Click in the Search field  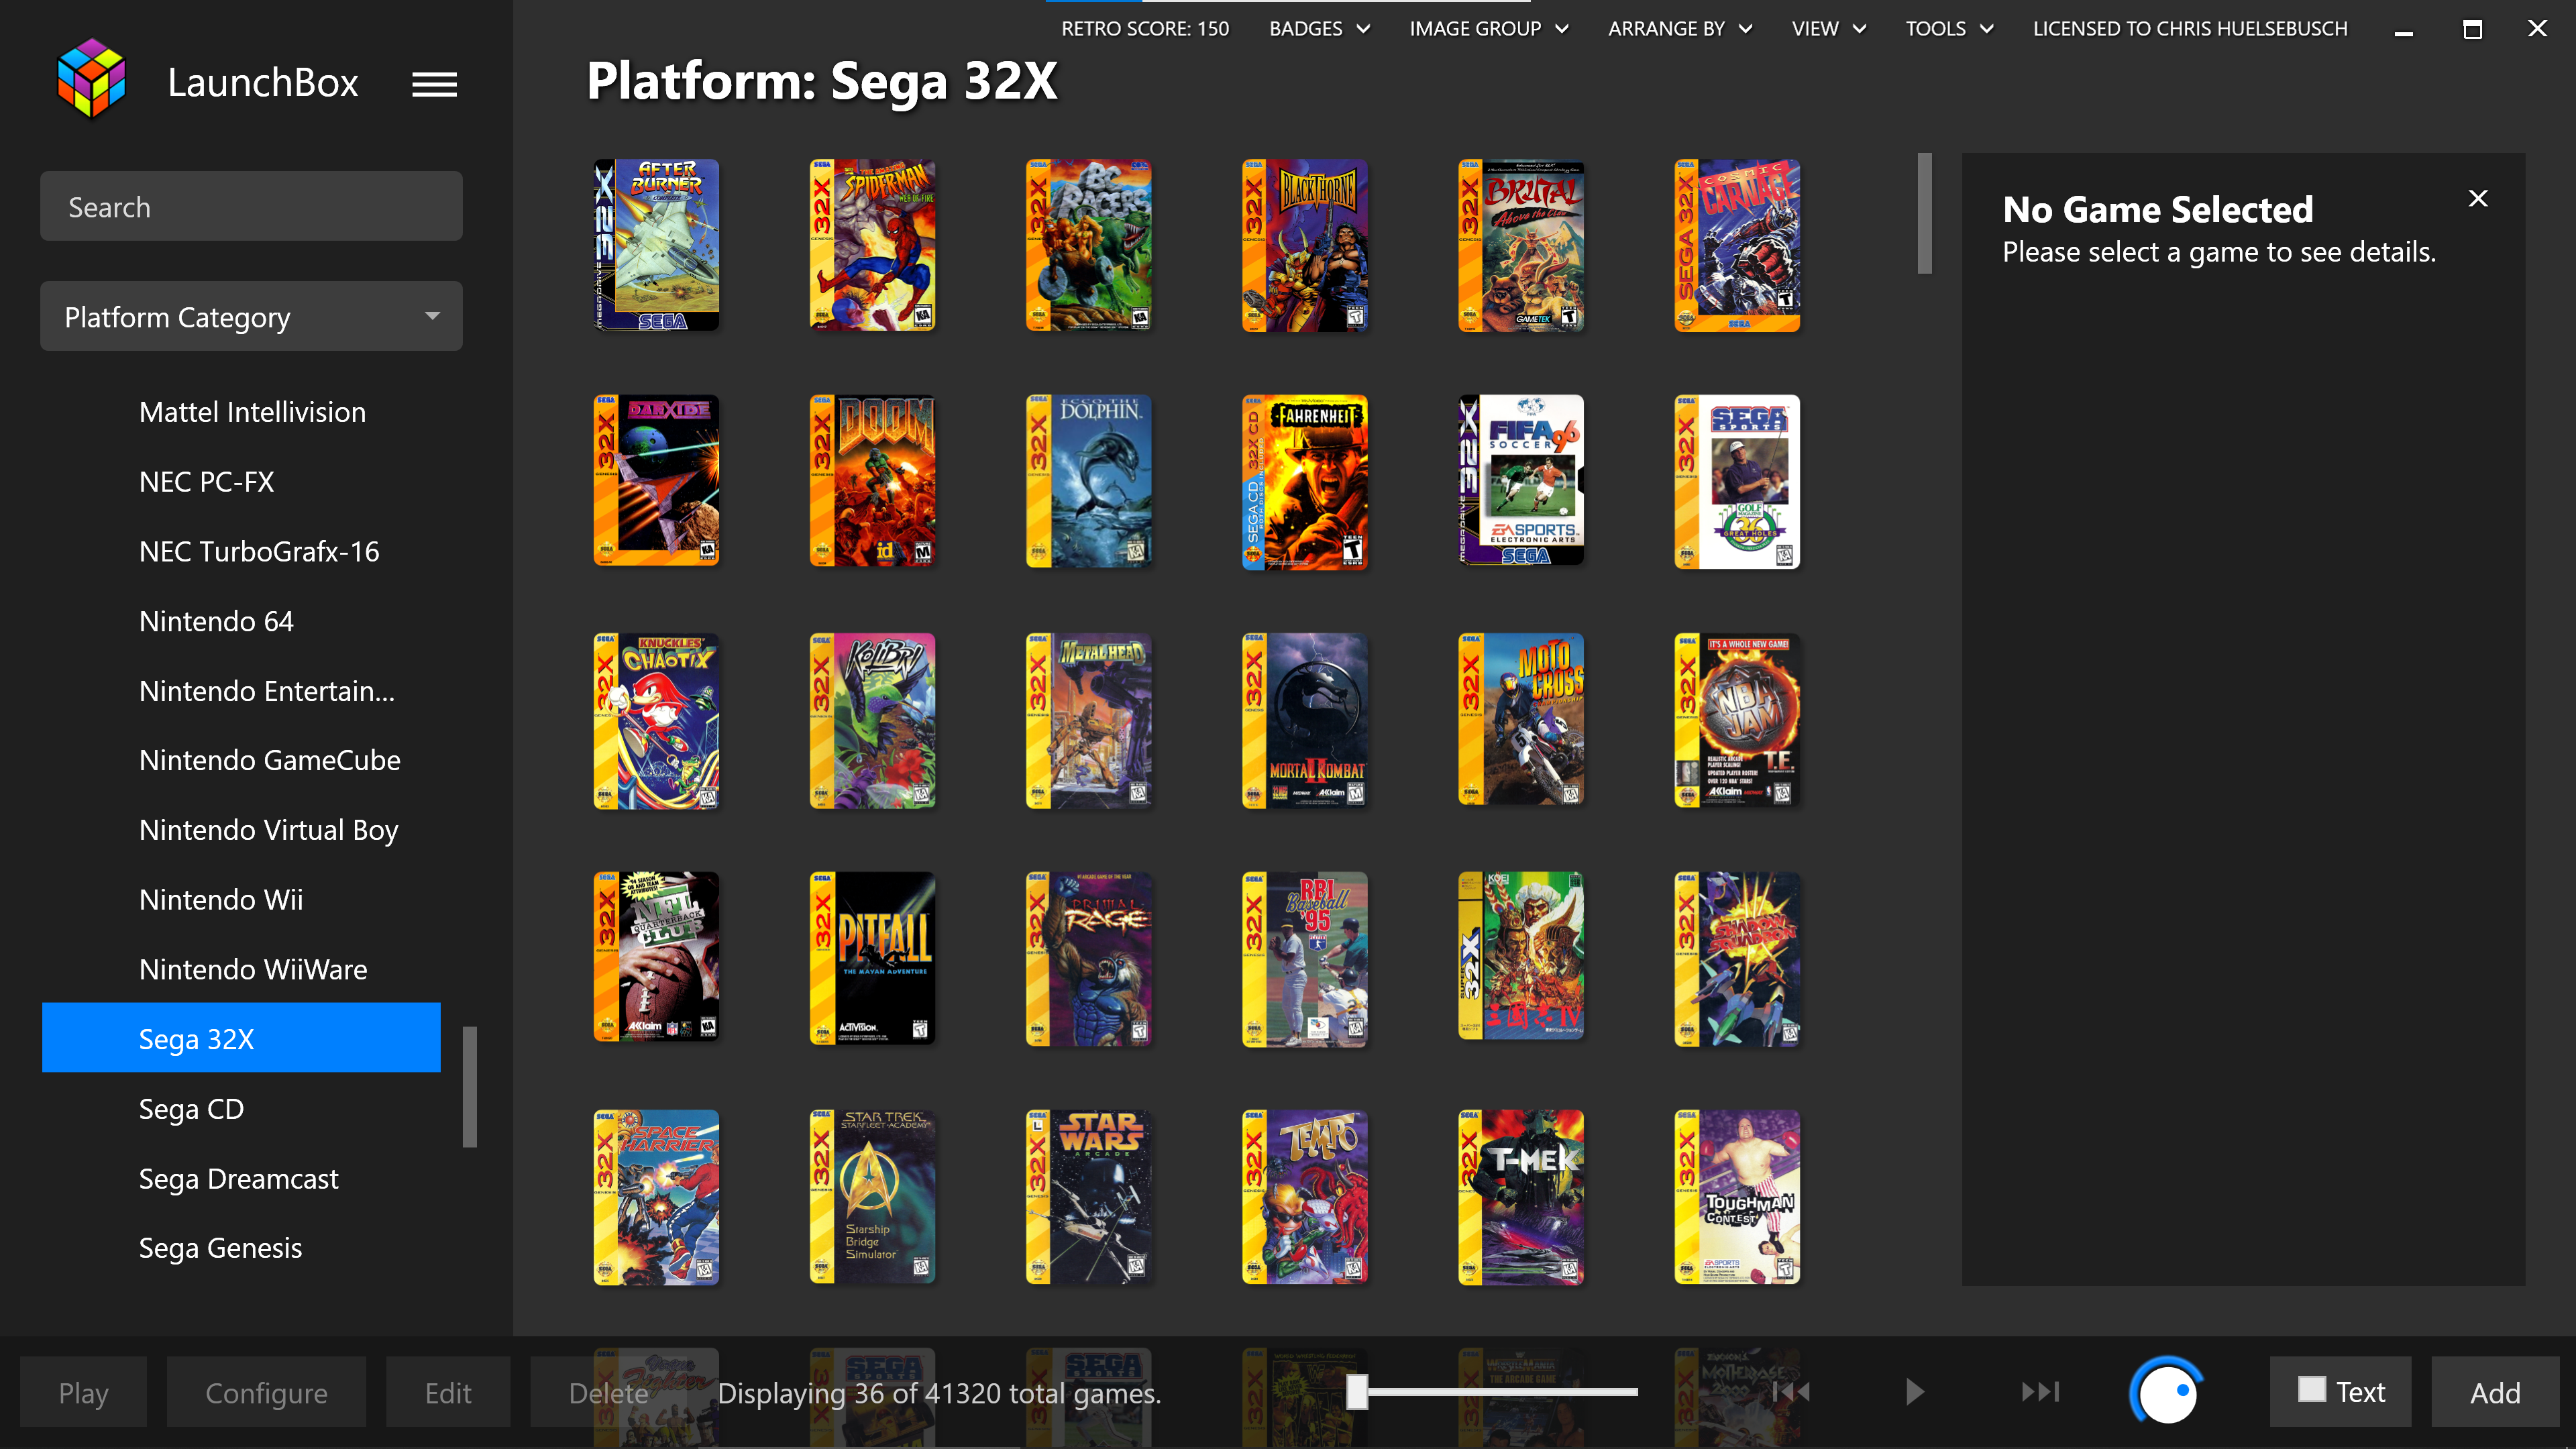click(251, 206)
